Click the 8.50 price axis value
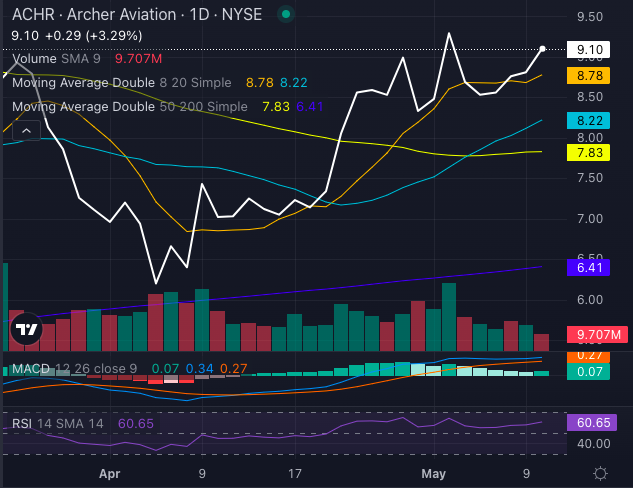633x488 pixels. (590, 97)
